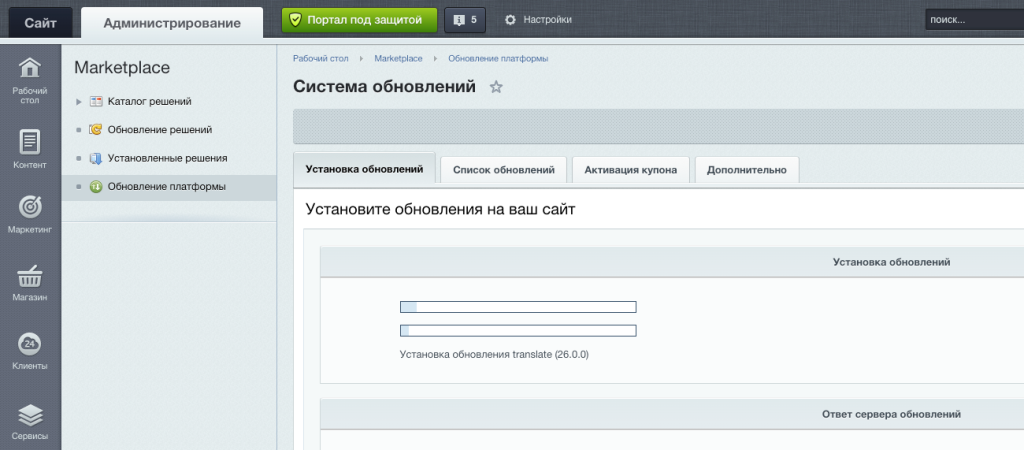Image resolution: width=1024 pixels, height=450 pixels.
Task: Open Обновление решений menu item
Action: pyautogui.click(x=160, y=130)
